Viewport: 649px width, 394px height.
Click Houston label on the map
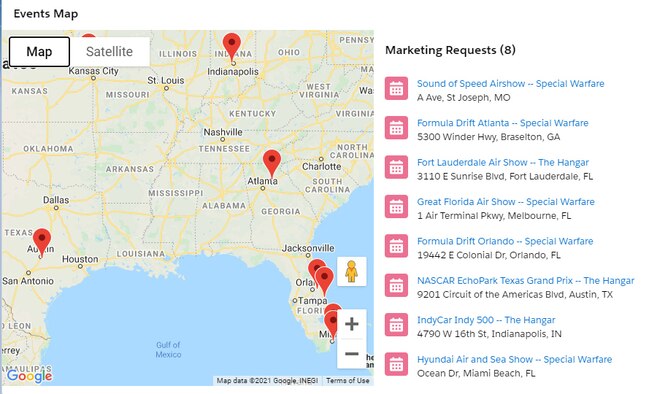pyautogui.click(x=80, y=259)
